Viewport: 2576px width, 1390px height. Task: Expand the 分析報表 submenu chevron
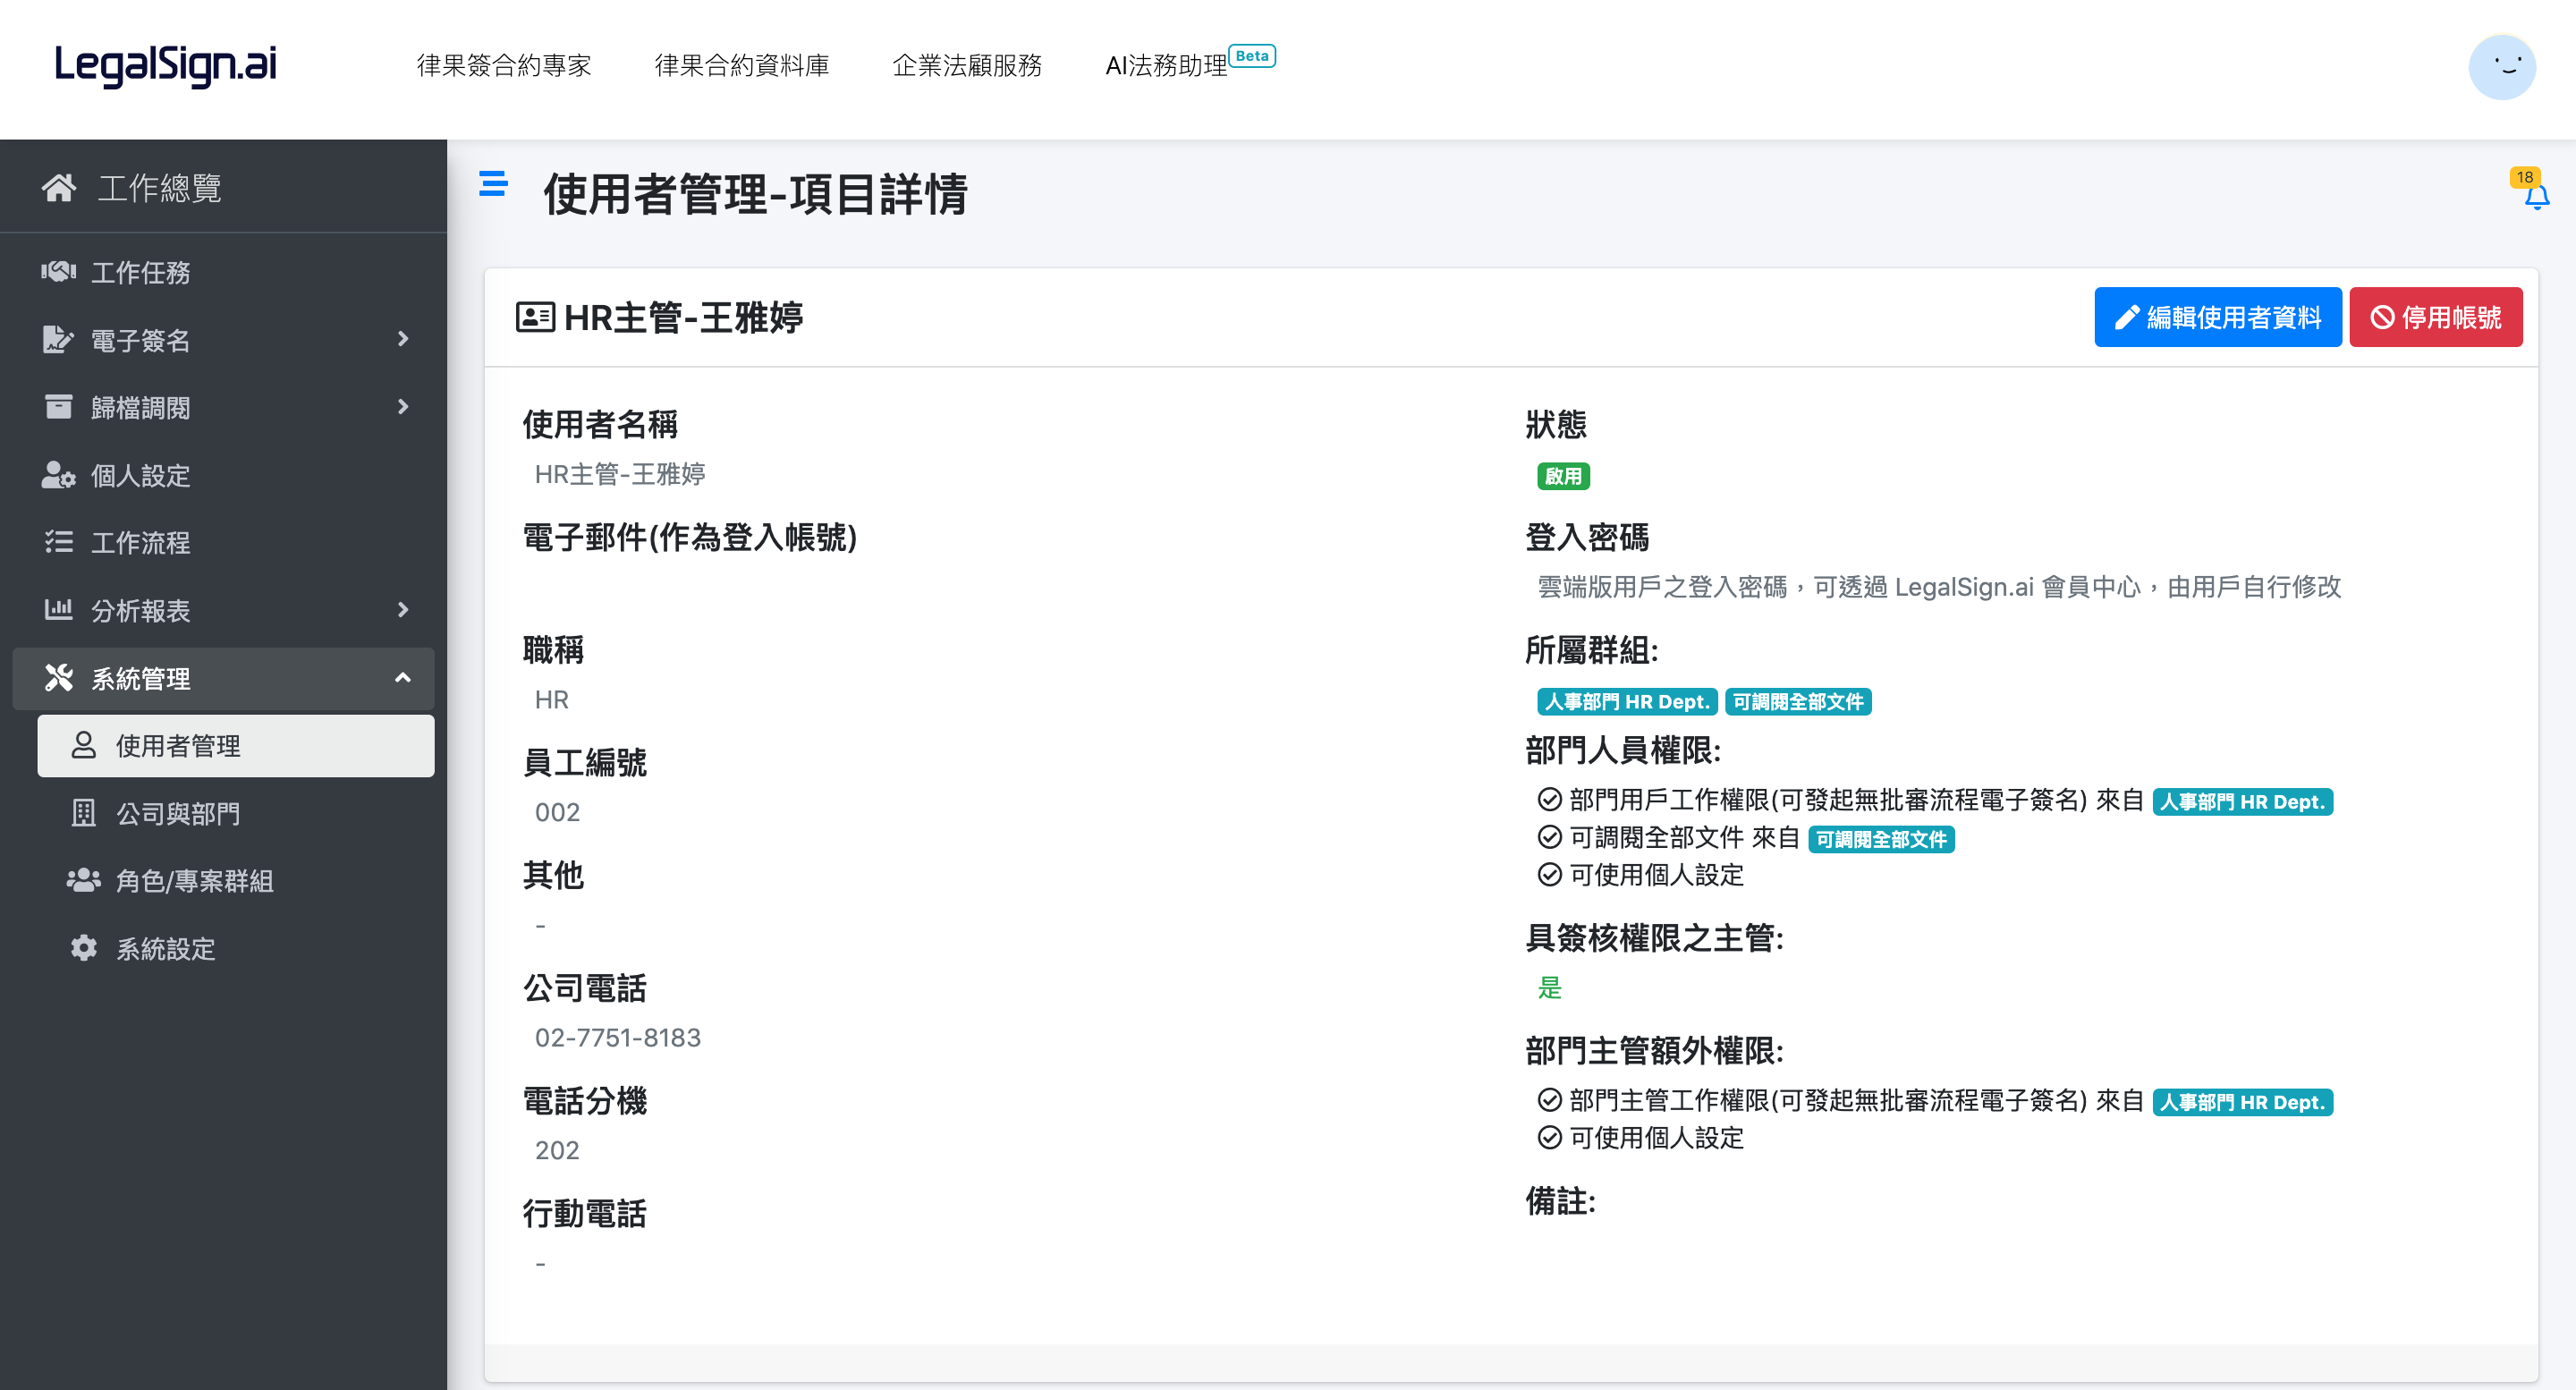point(403,609)
